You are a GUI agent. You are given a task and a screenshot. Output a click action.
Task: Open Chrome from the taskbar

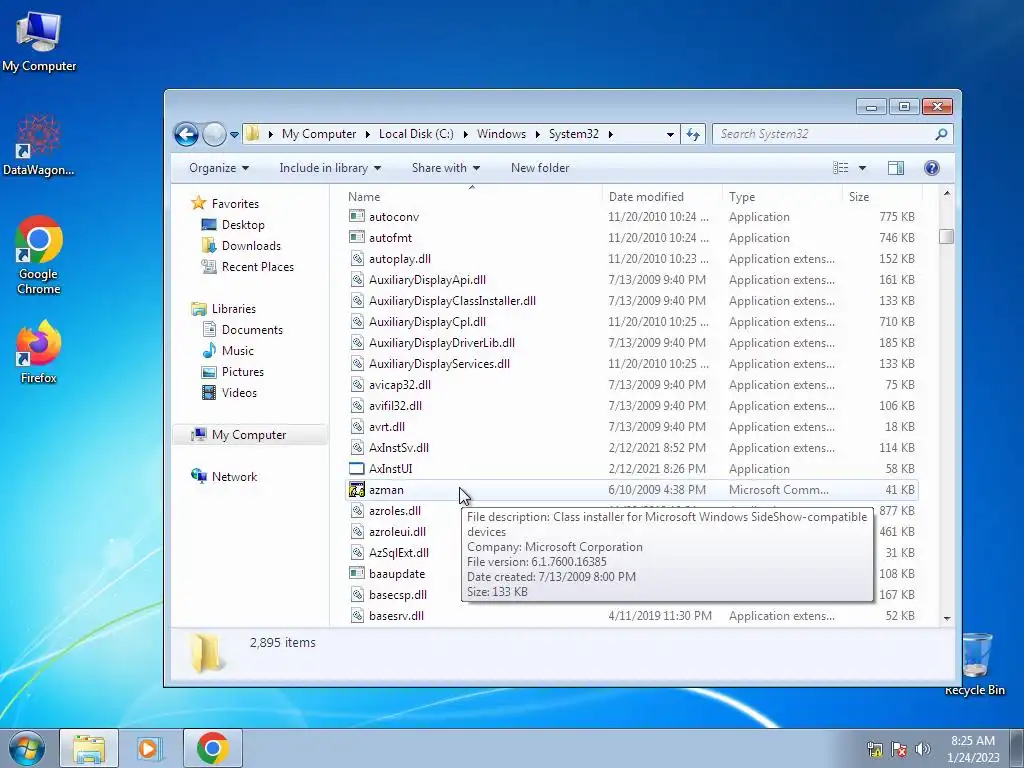(212, 748)
